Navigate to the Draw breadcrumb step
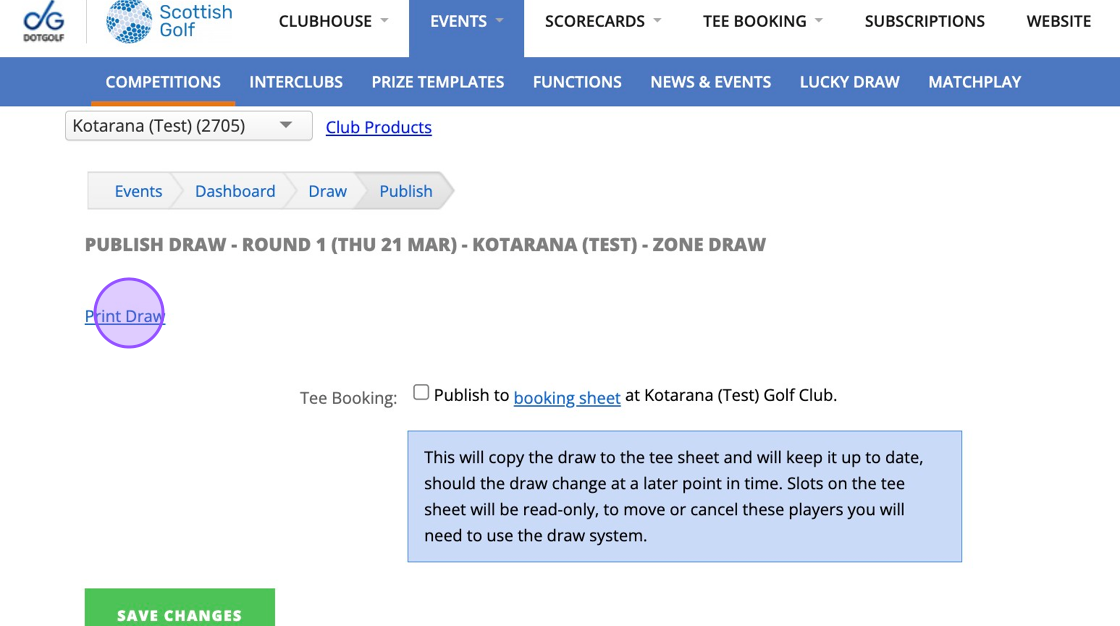Viewport: 1120px width, 626px height. [x=328, y=192]
